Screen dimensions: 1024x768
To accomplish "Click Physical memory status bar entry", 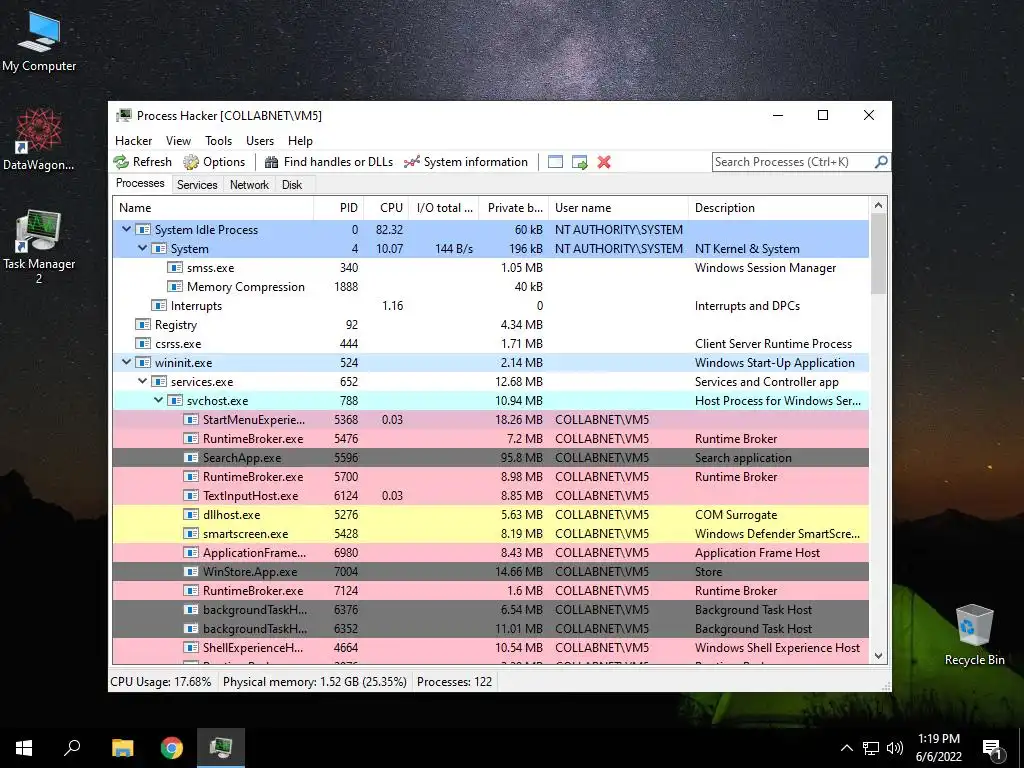I will pos(315,682).
